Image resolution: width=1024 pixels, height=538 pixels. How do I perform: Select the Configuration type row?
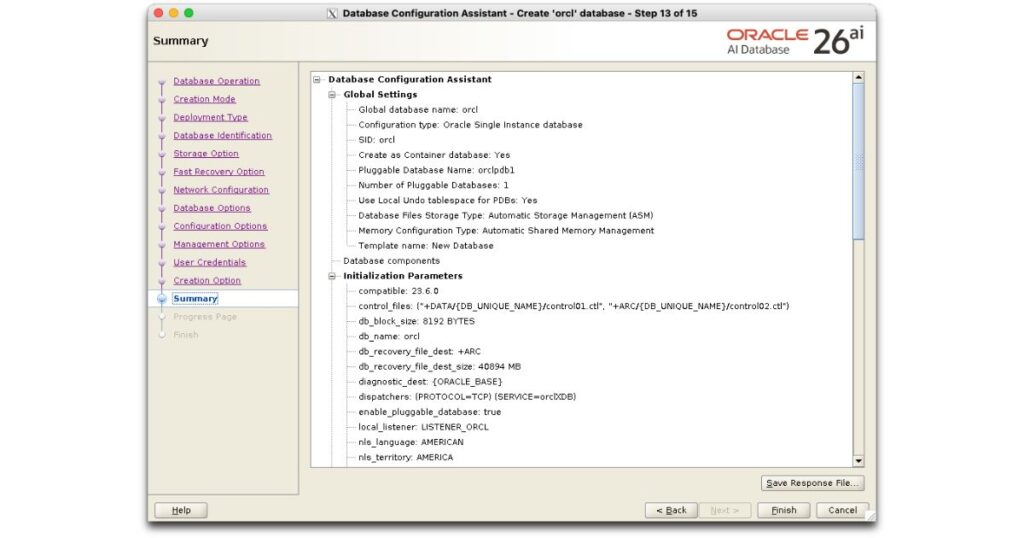(x=470, y=125)
